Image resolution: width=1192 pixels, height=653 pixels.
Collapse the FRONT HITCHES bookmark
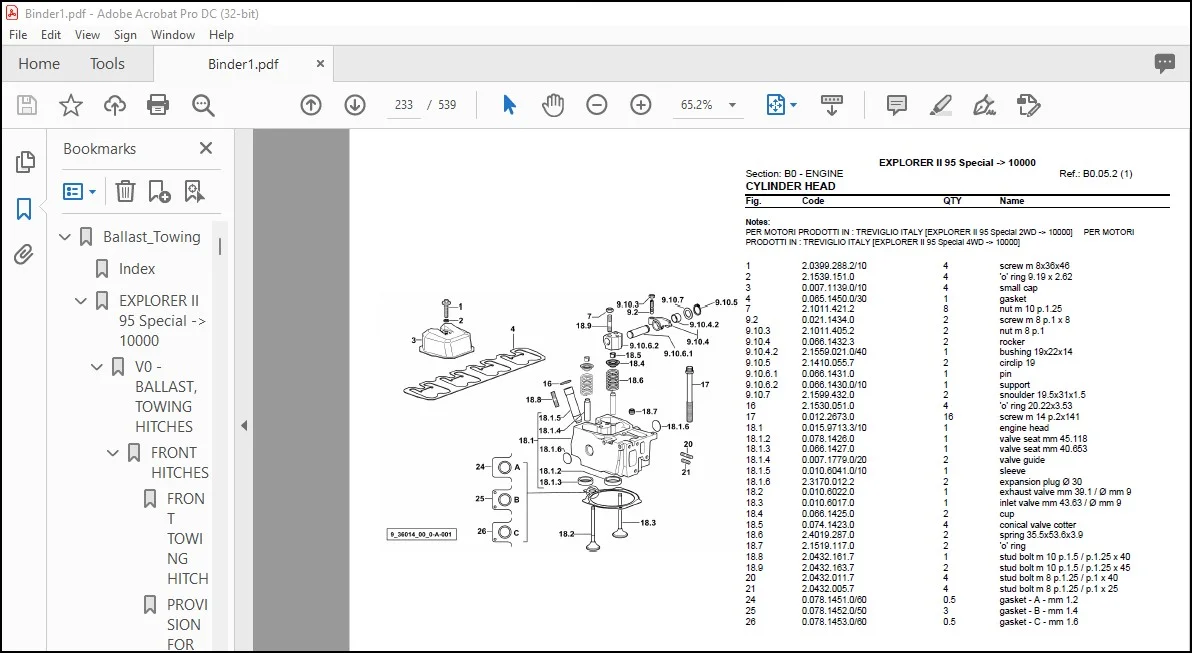pyautogui.click(x=113, y=453)
